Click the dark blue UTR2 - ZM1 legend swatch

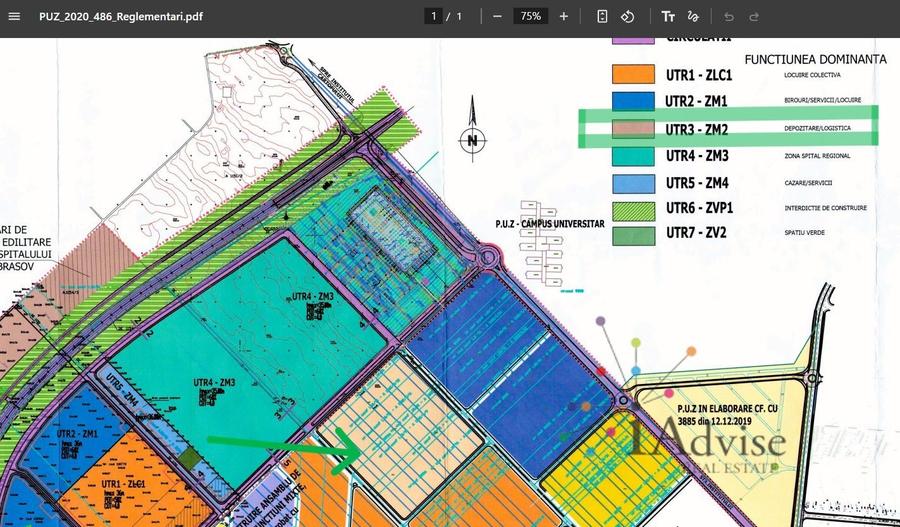coord(633,101)
